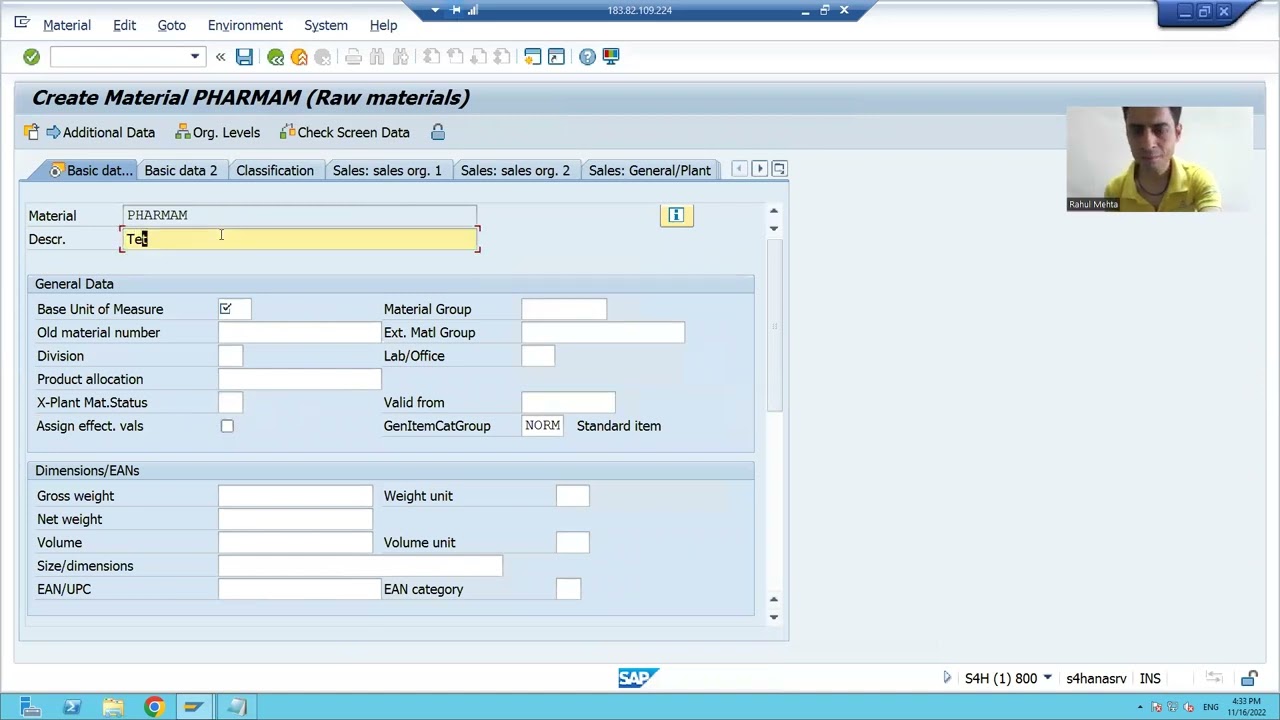Open the command field dropdown arrow

195,57
